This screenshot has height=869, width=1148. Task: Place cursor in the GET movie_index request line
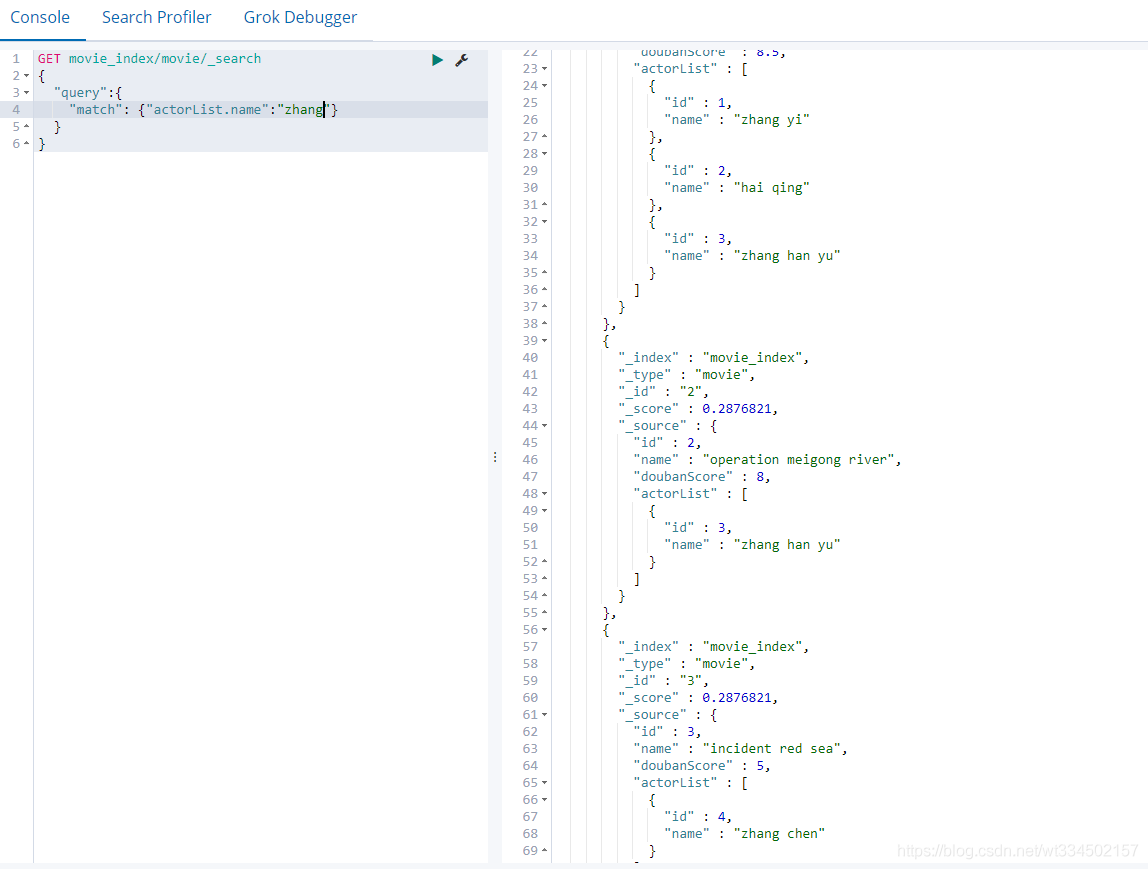pyautogui.click(x=149, y=59)
